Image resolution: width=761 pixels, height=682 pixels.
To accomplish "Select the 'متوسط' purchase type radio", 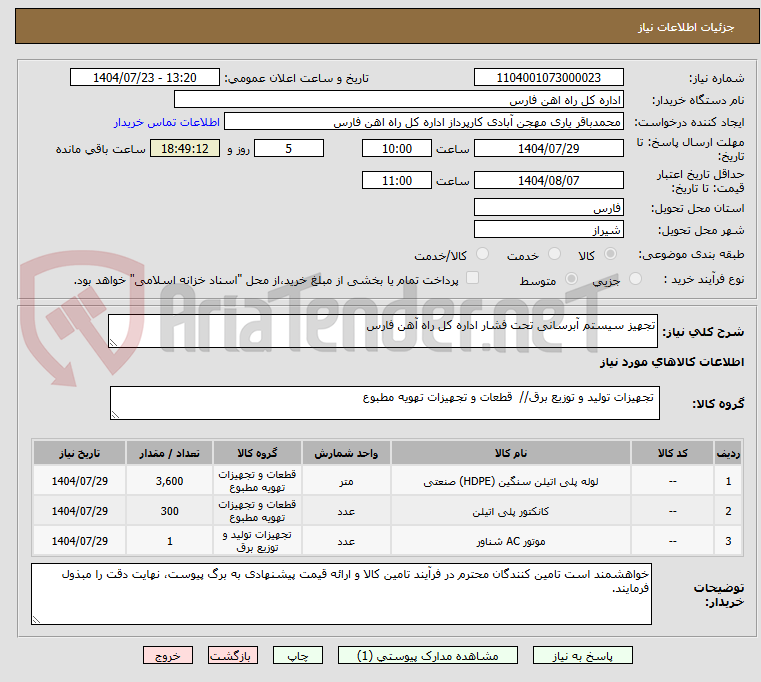I will (572, 279).
